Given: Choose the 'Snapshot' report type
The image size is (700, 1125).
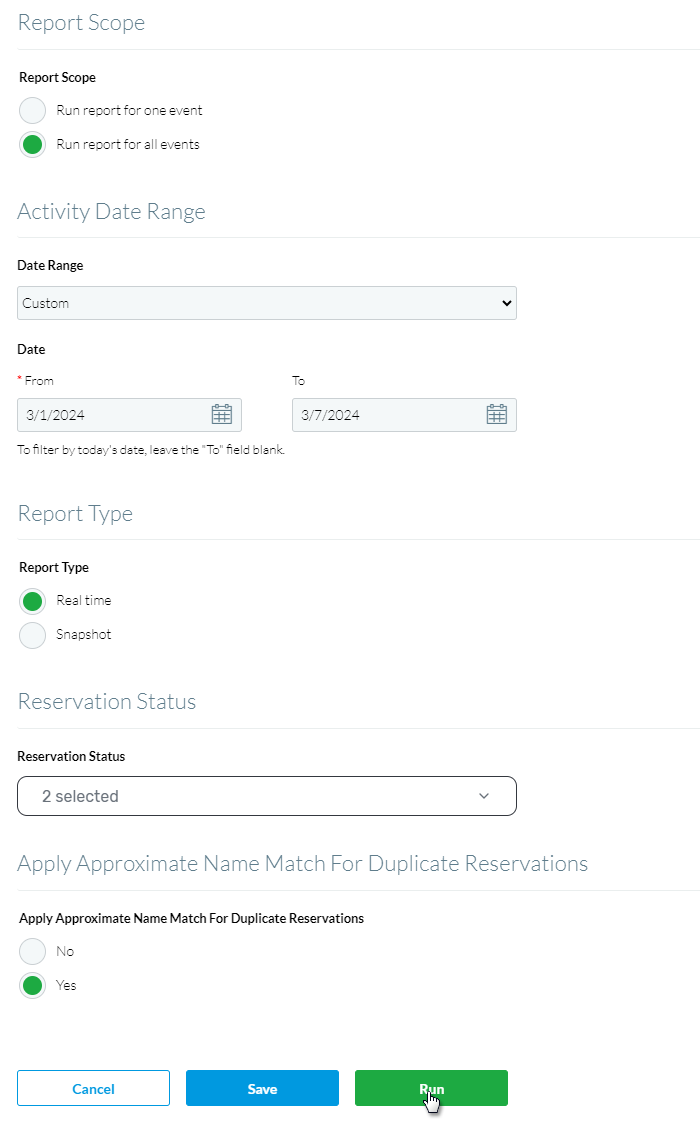Looking at the screenshot, I should tap(32, 635).
